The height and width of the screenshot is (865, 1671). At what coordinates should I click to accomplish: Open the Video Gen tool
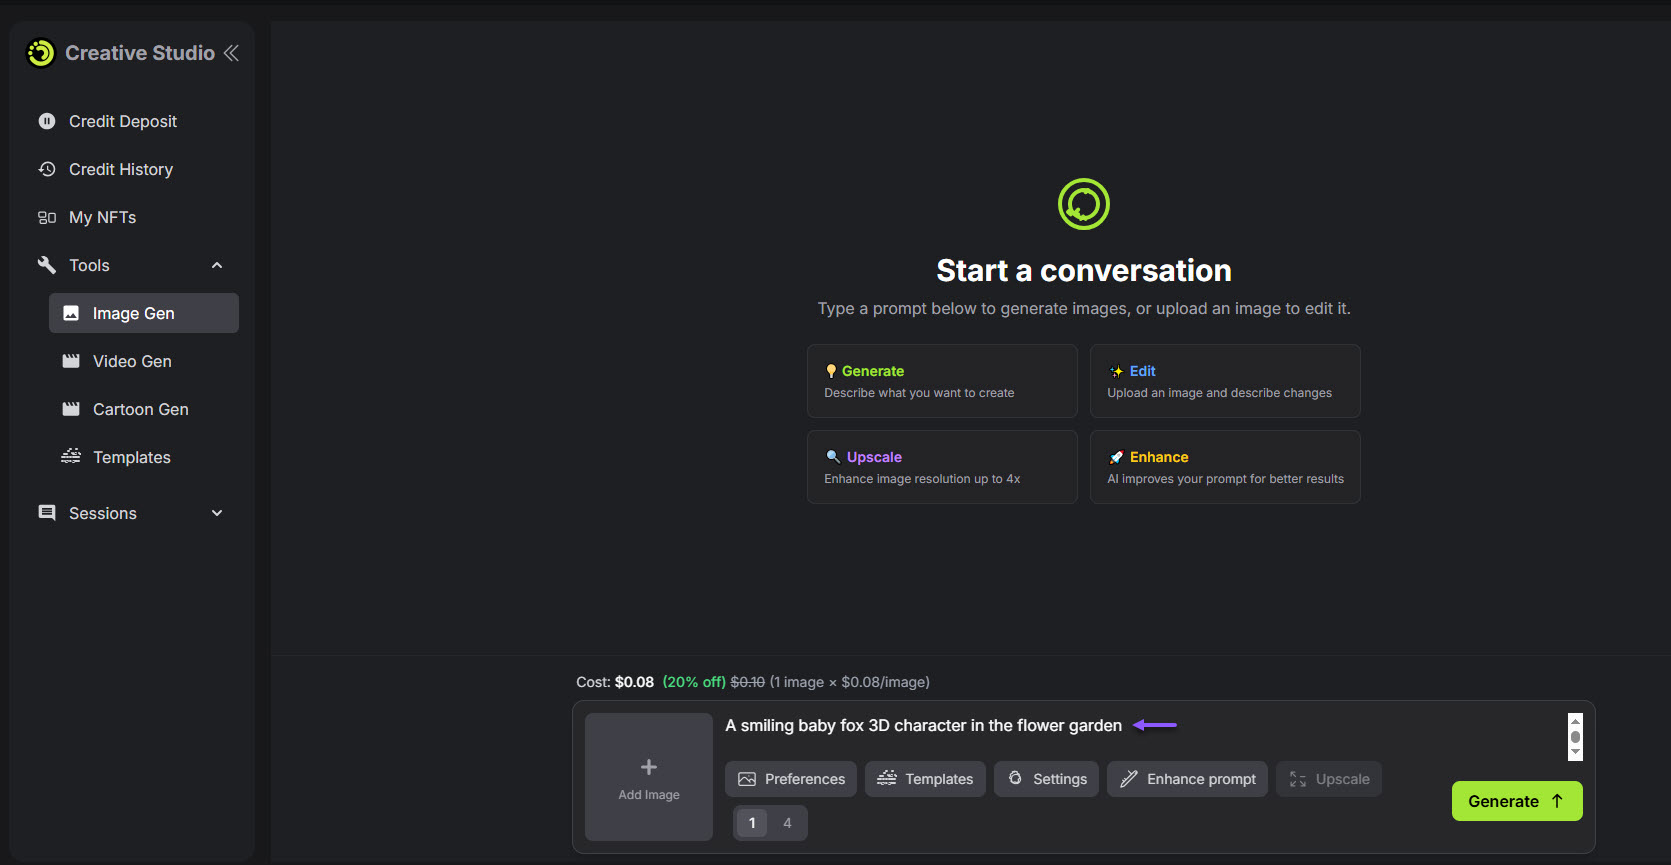click(132, 361)
